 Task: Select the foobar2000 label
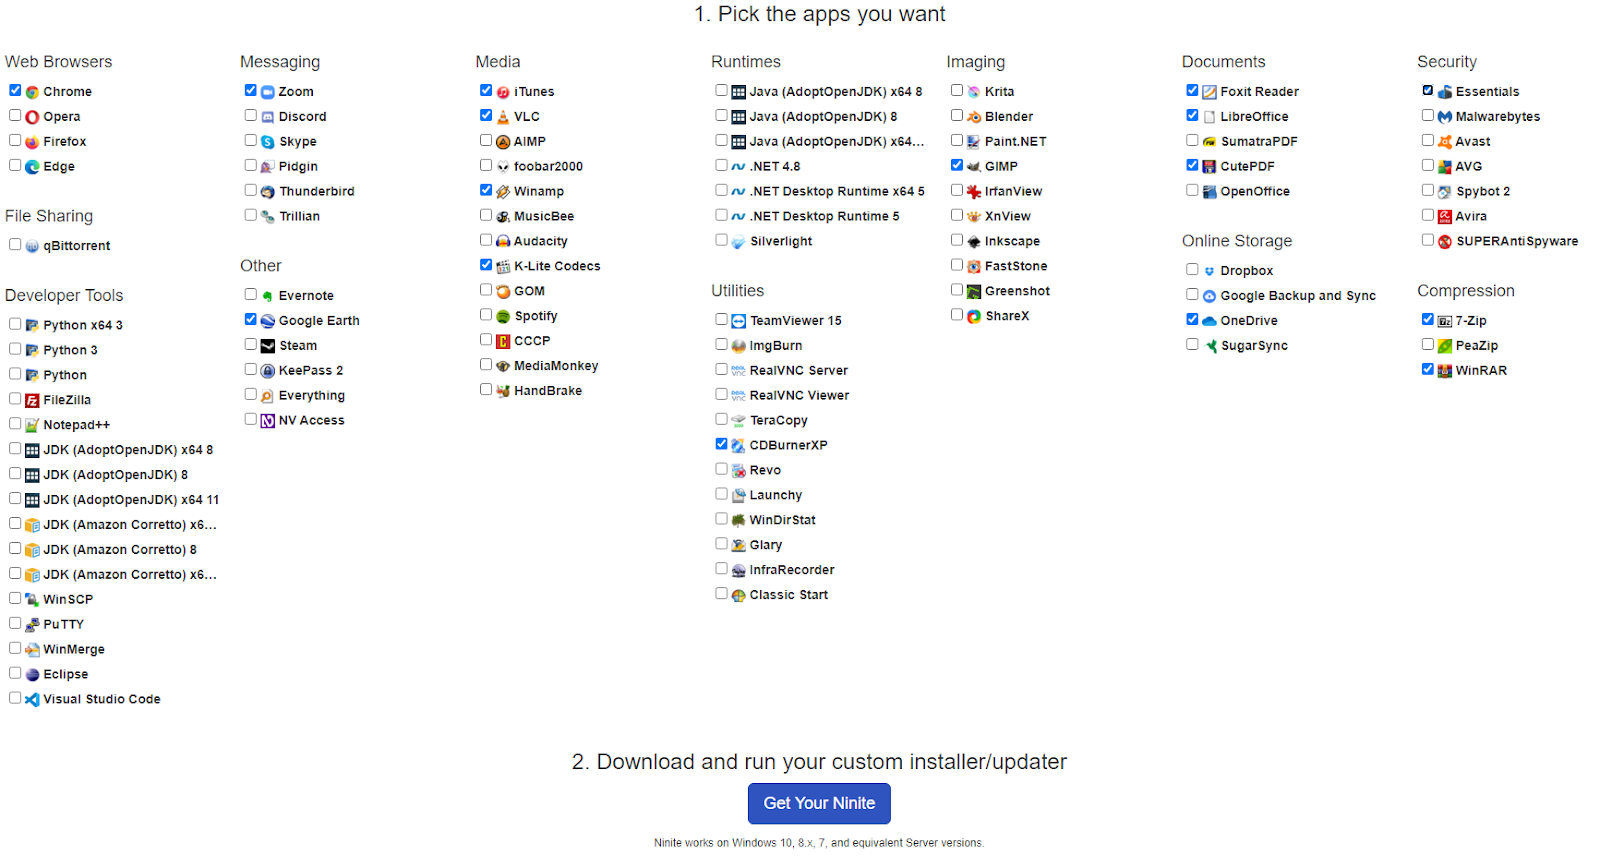click(x=548, y=167)
